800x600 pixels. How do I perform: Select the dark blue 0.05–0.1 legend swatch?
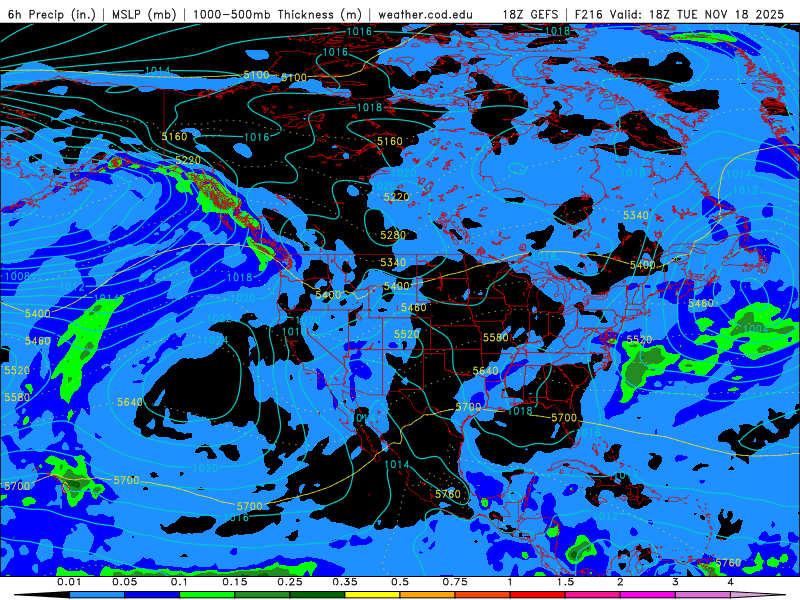click(152, 595)
